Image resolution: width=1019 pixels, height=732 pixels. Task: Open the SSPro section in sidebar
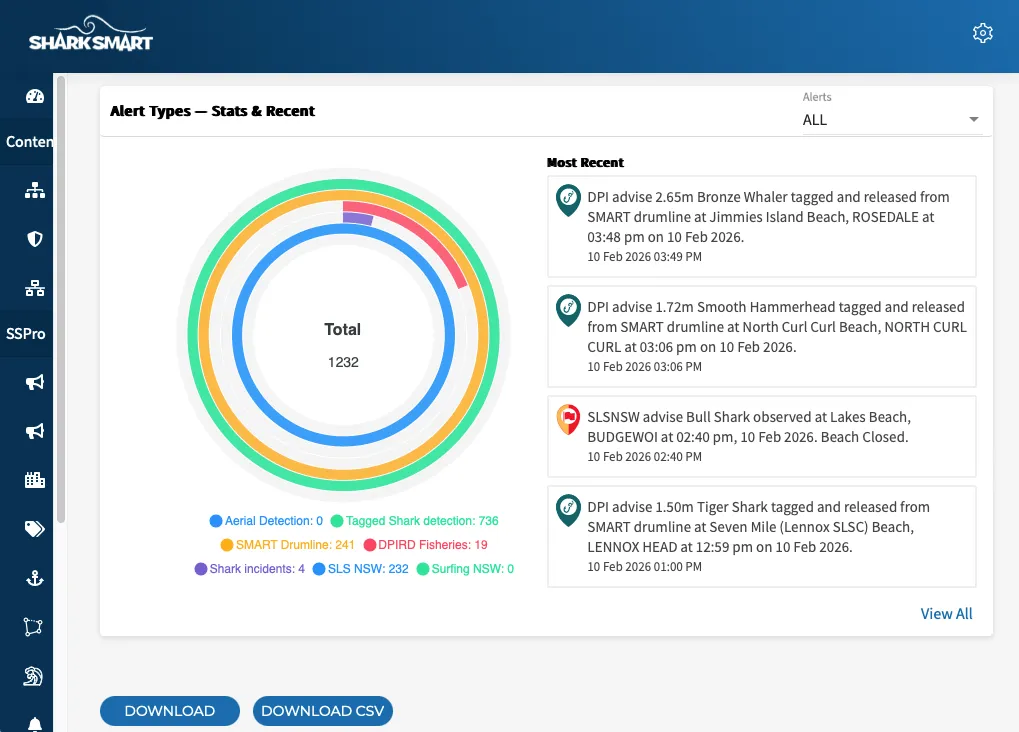click(x=27, y=333)
